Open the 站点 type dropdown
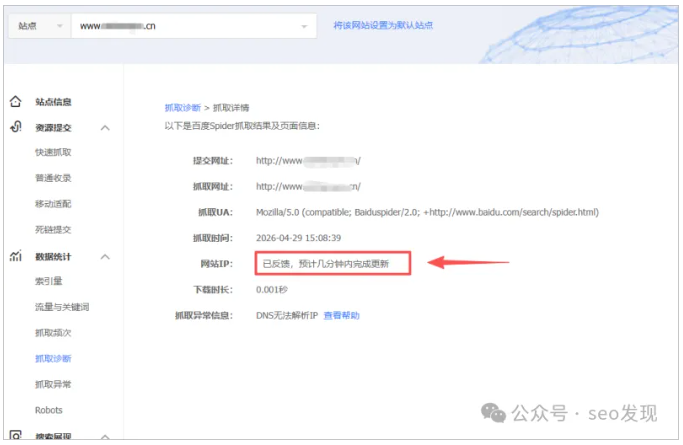683x445 pixels. point(40,26)
